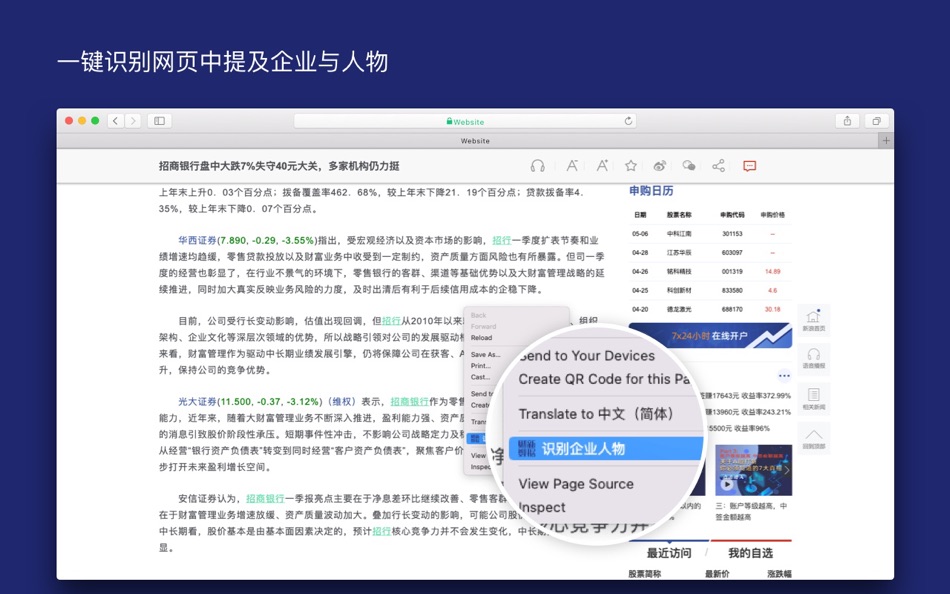
Task: Increase the article font size (A+)
Action: click(602, 165)
